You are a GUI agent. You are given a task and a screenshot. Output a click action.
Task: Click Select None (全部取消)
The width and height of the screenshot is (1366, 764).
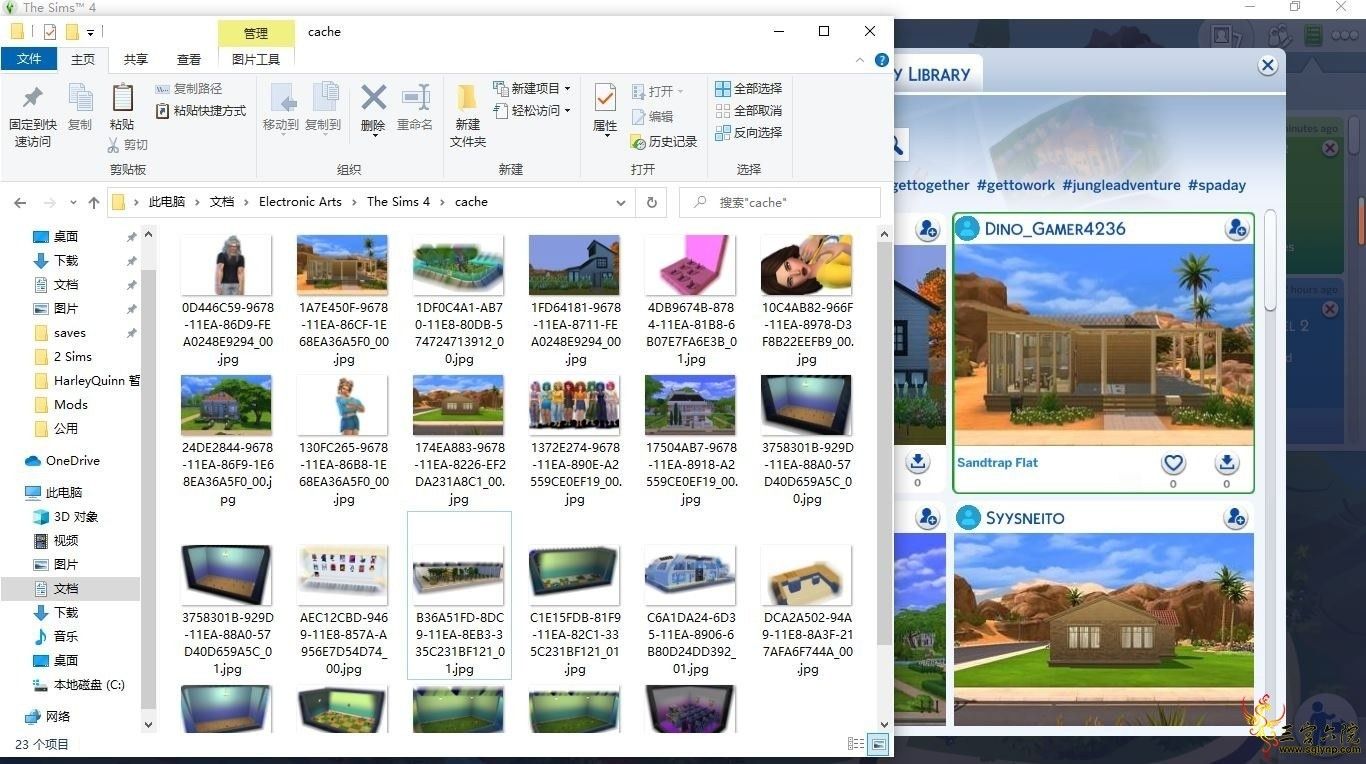pyautogui.click(x=749, y=111)
